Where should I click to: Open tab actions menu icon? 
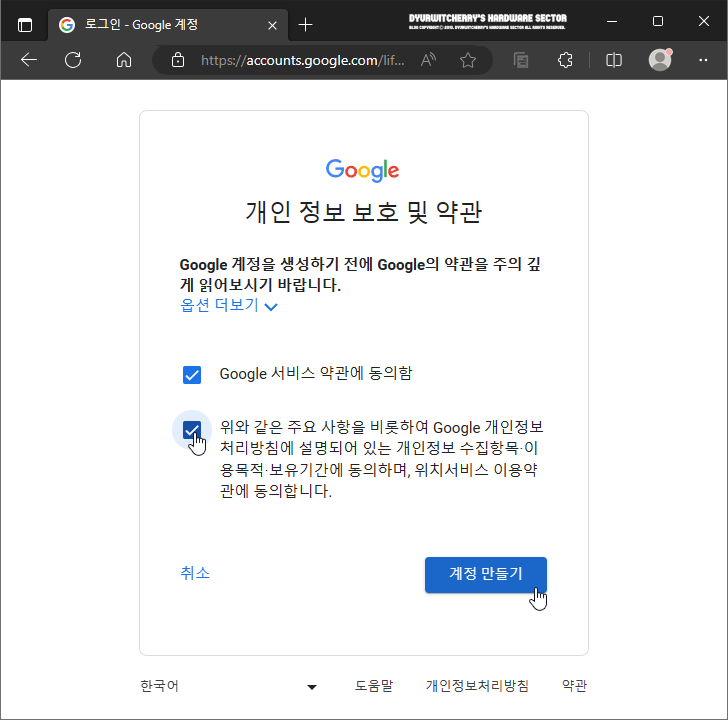(x=25, y=25)
